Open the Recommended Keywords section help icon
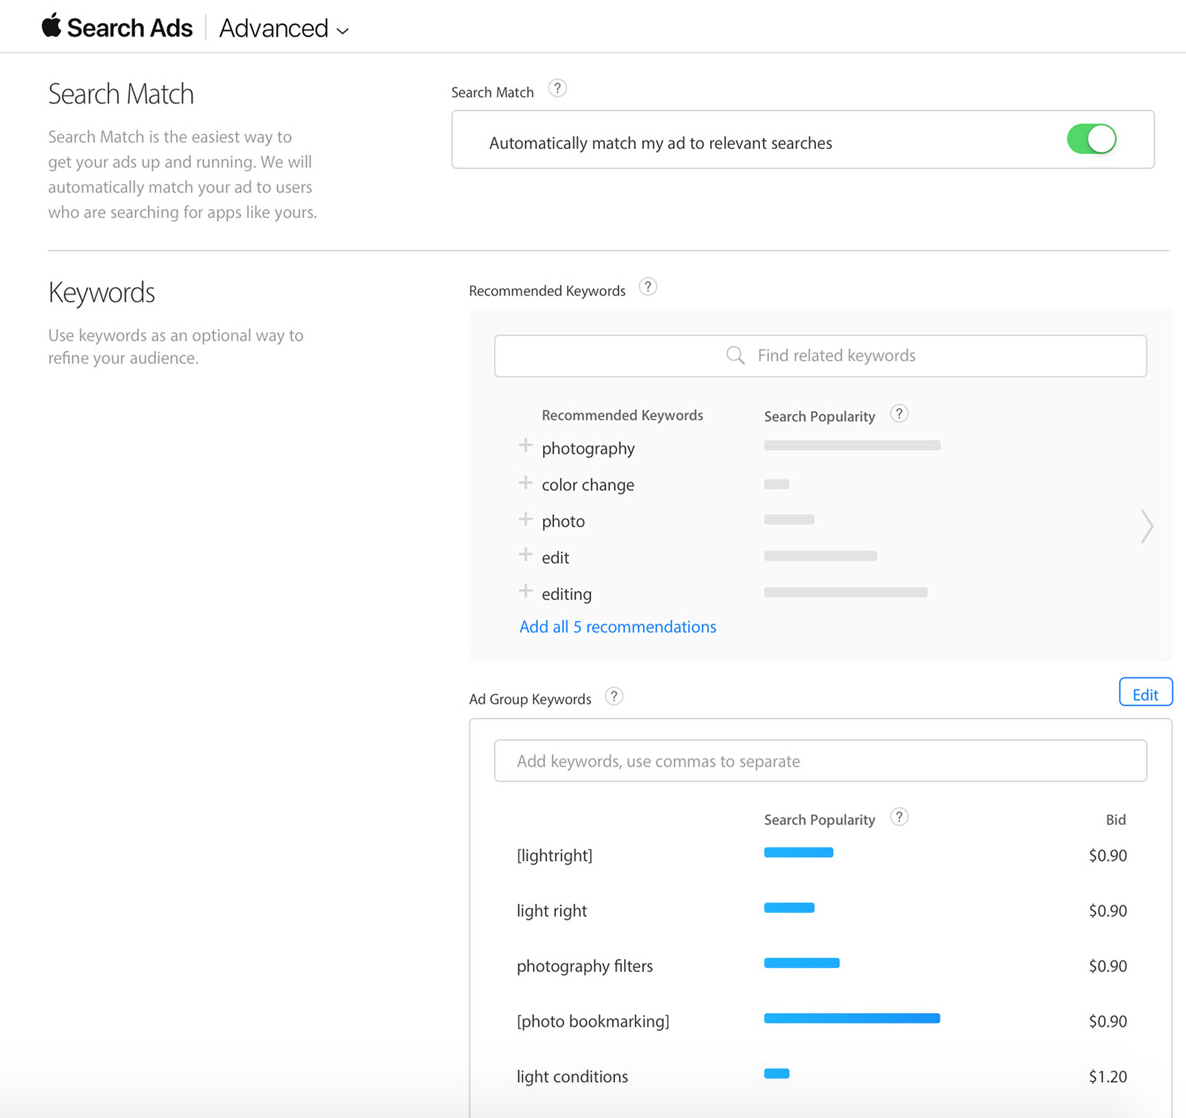1186x1118 pixels. 647,287
